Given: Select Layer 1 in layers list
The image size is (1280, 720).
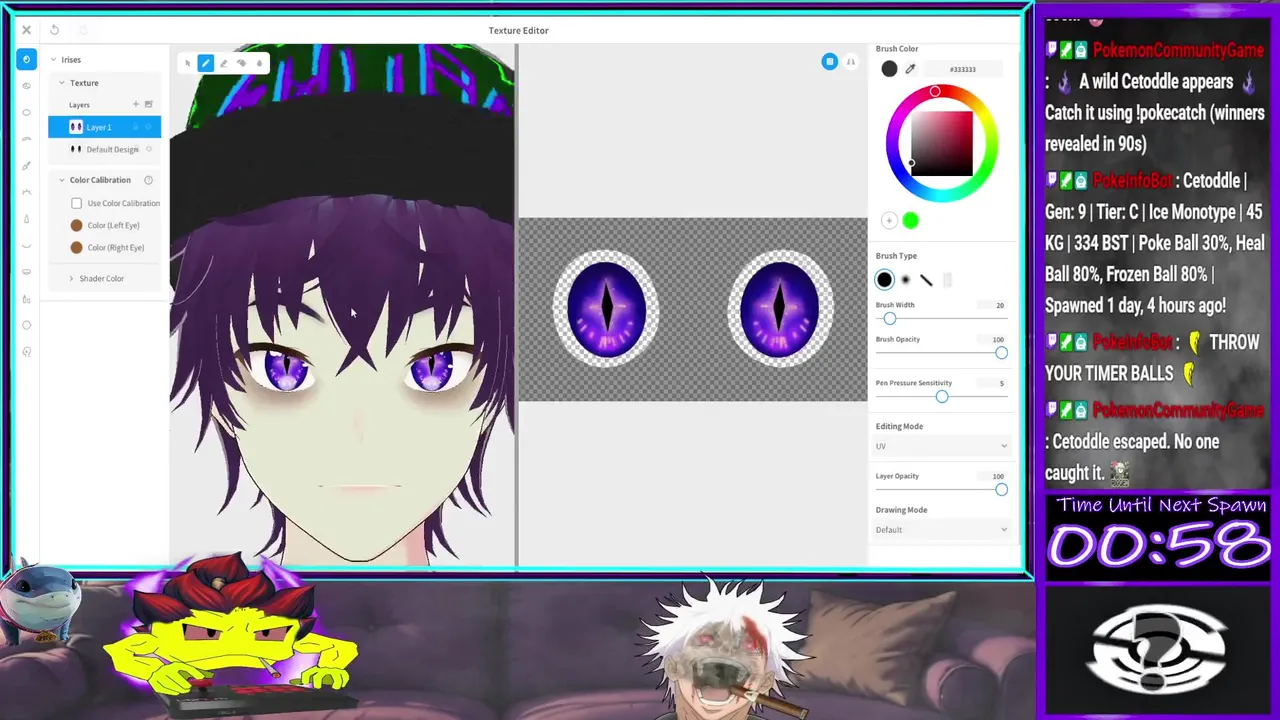Looking at the screenshot, I should [104, 127].
